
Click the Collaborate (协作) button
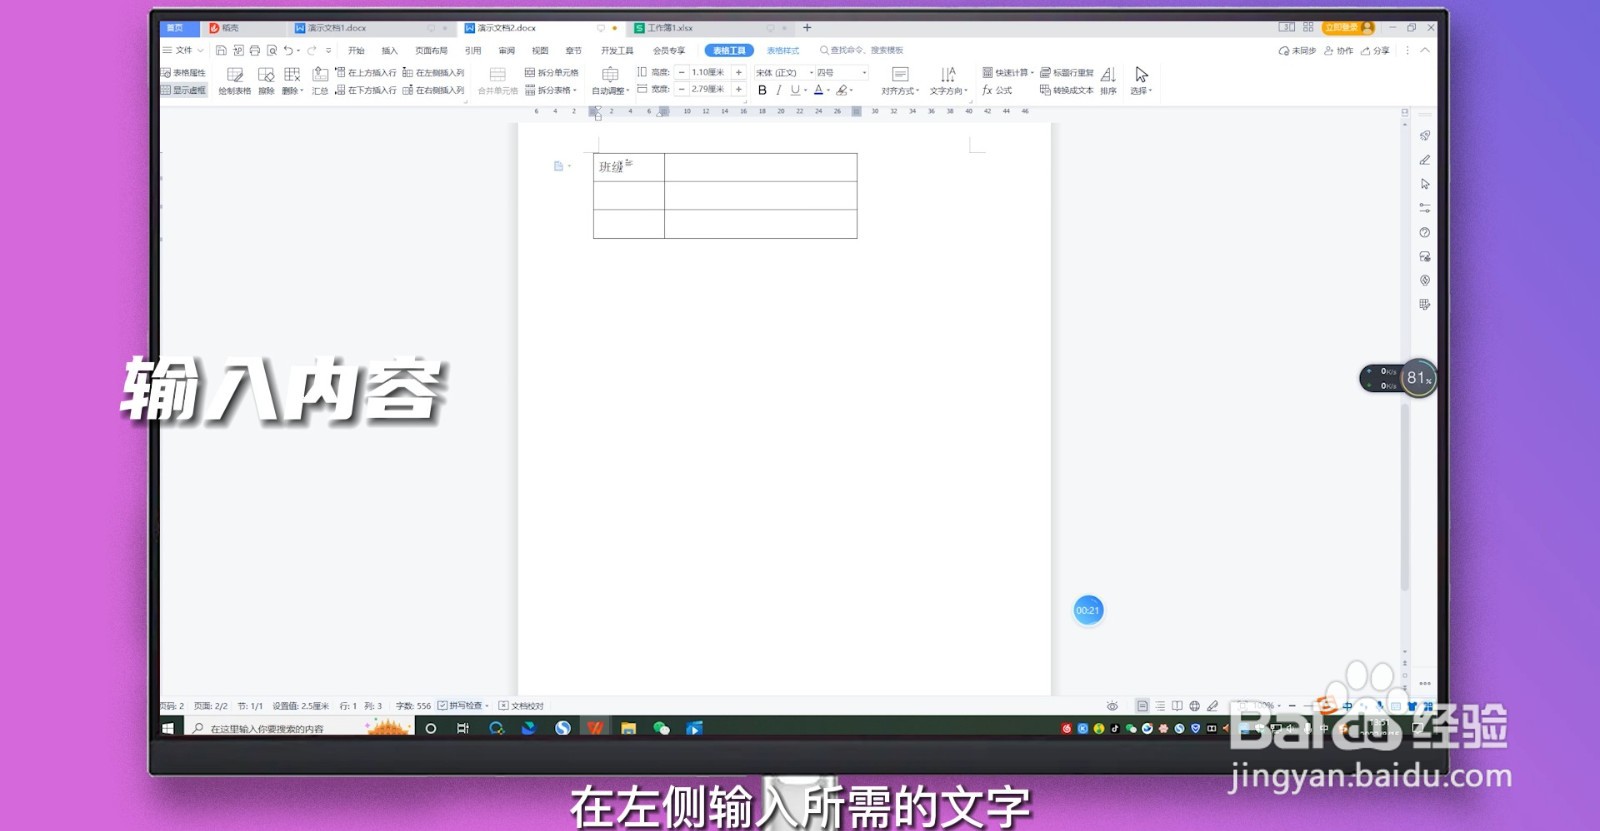[x=1338, y=50]
